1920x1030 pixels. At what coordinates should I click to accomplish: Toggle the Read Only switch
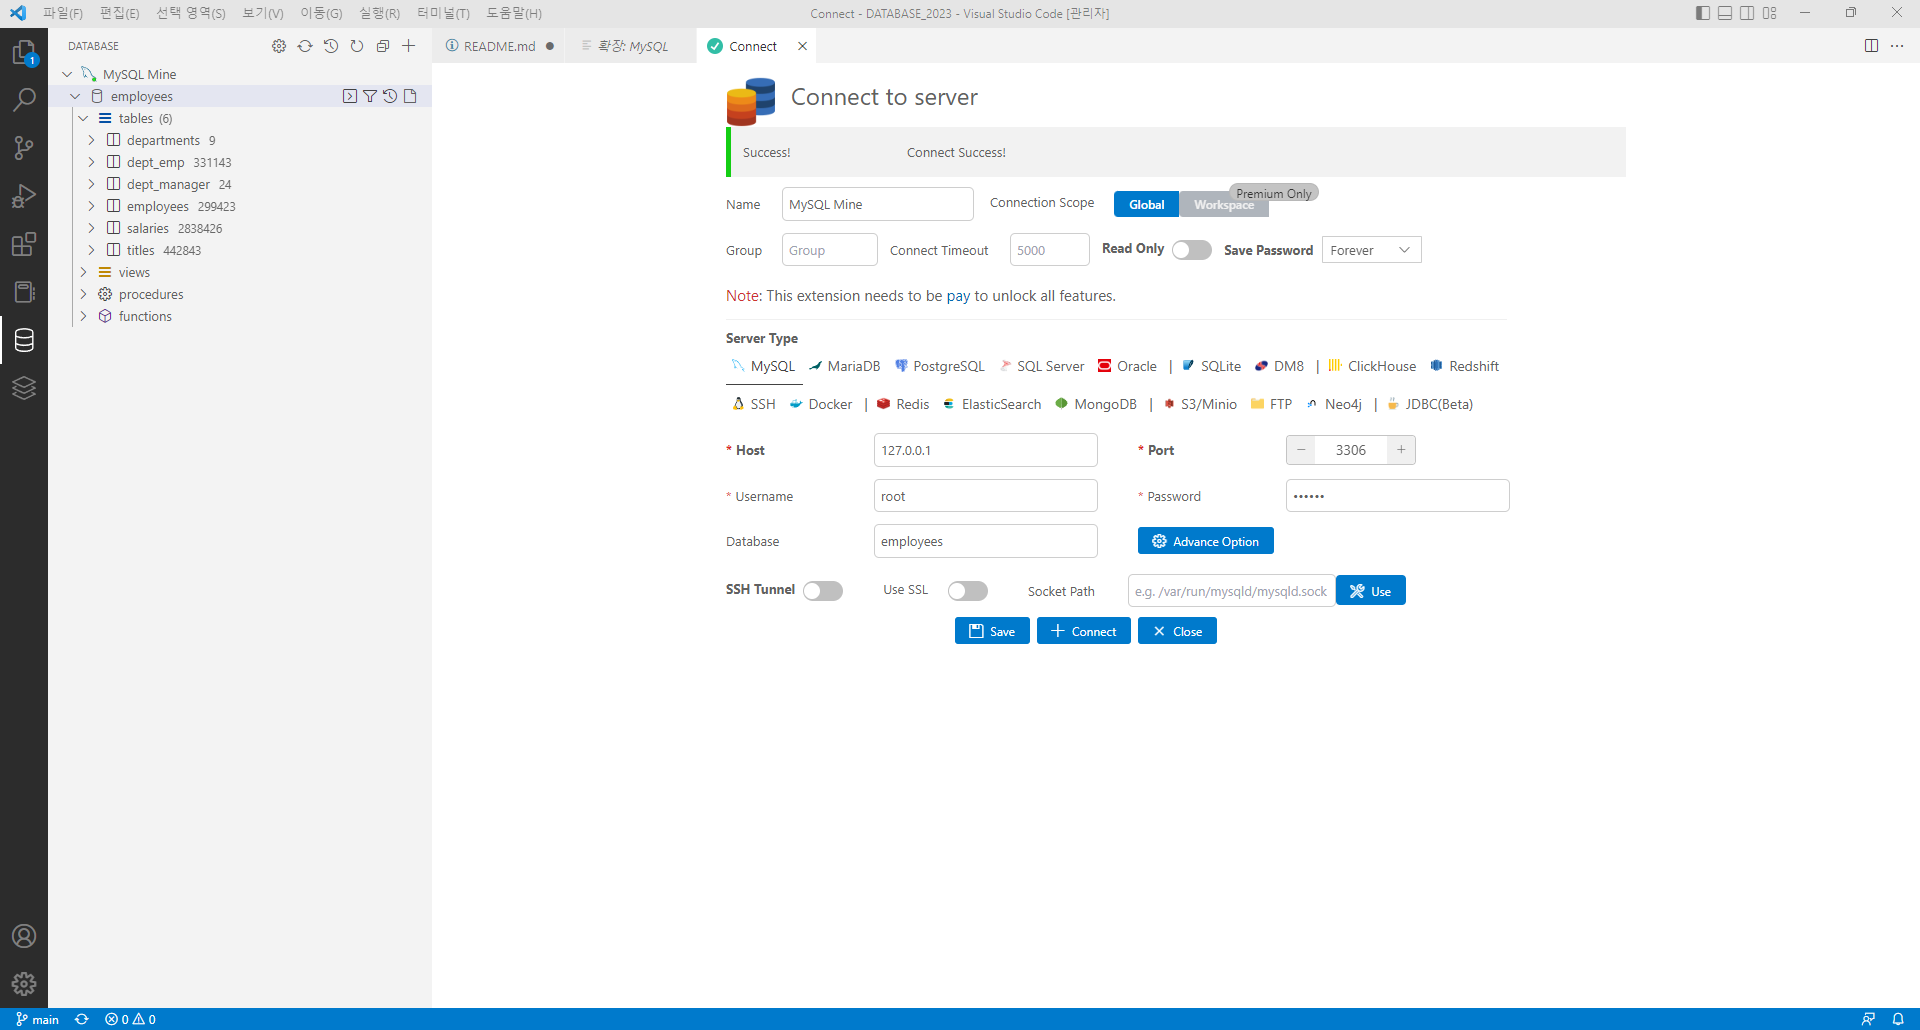[x=1192, y=250]
